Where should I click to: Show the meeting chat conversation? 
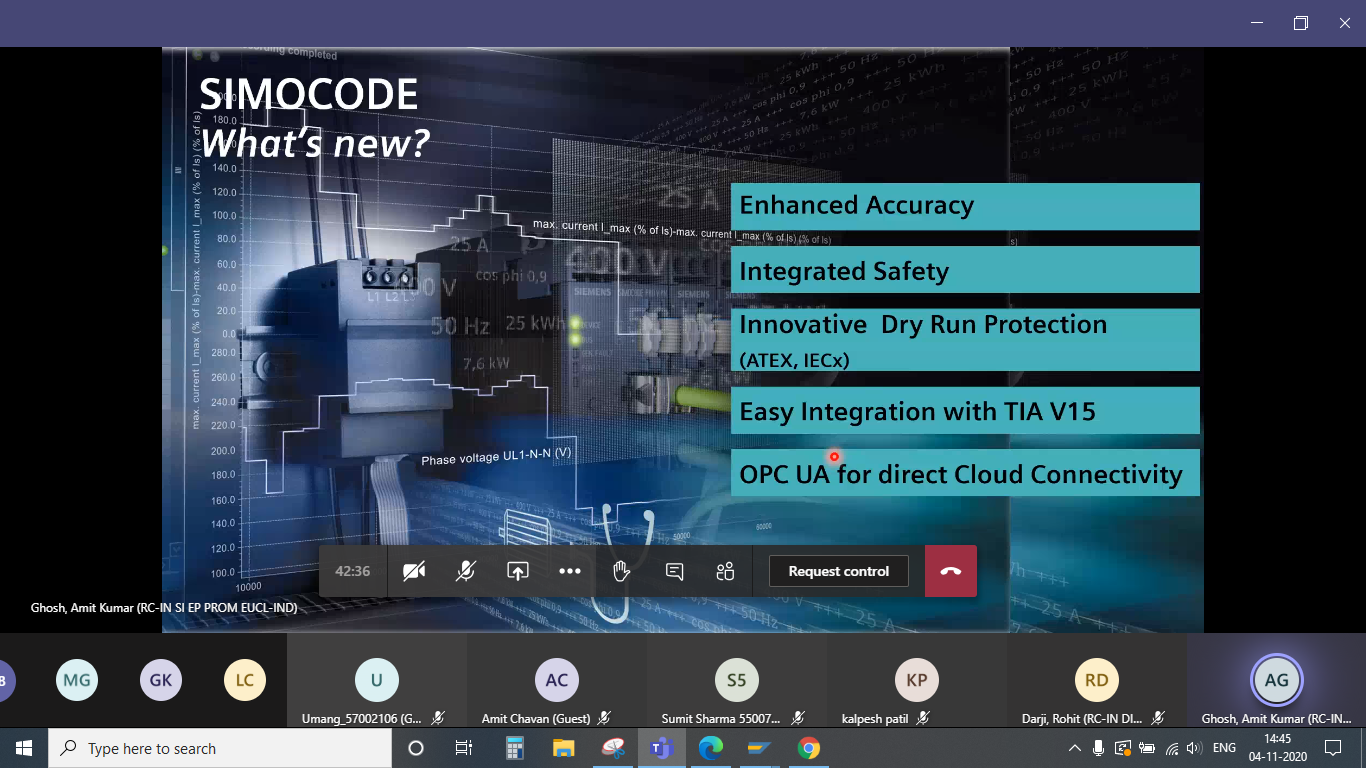coord(674,571)
